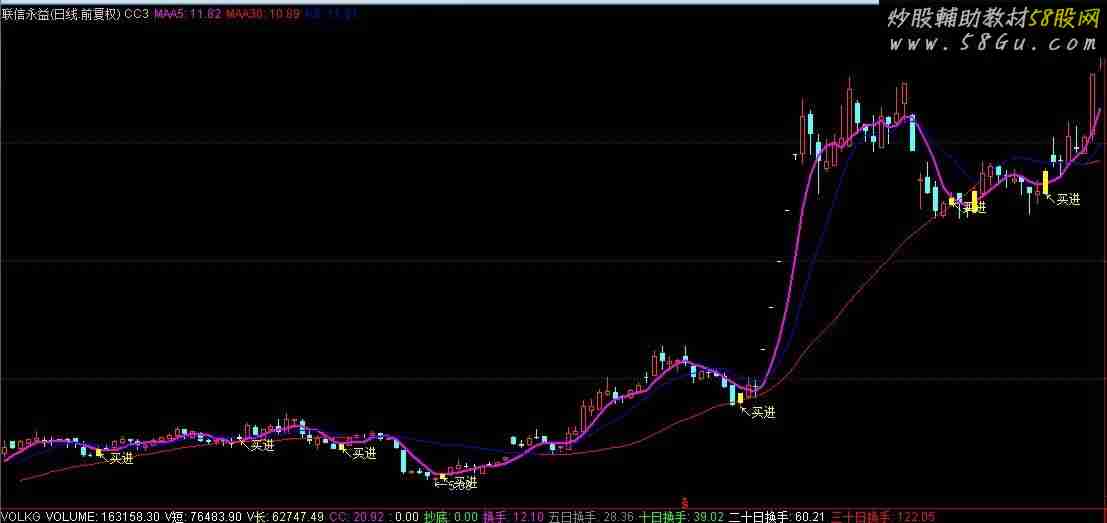1107x523 pixels.
Task: Click the V长: 62747.49 value
Action: coord(285,517)
